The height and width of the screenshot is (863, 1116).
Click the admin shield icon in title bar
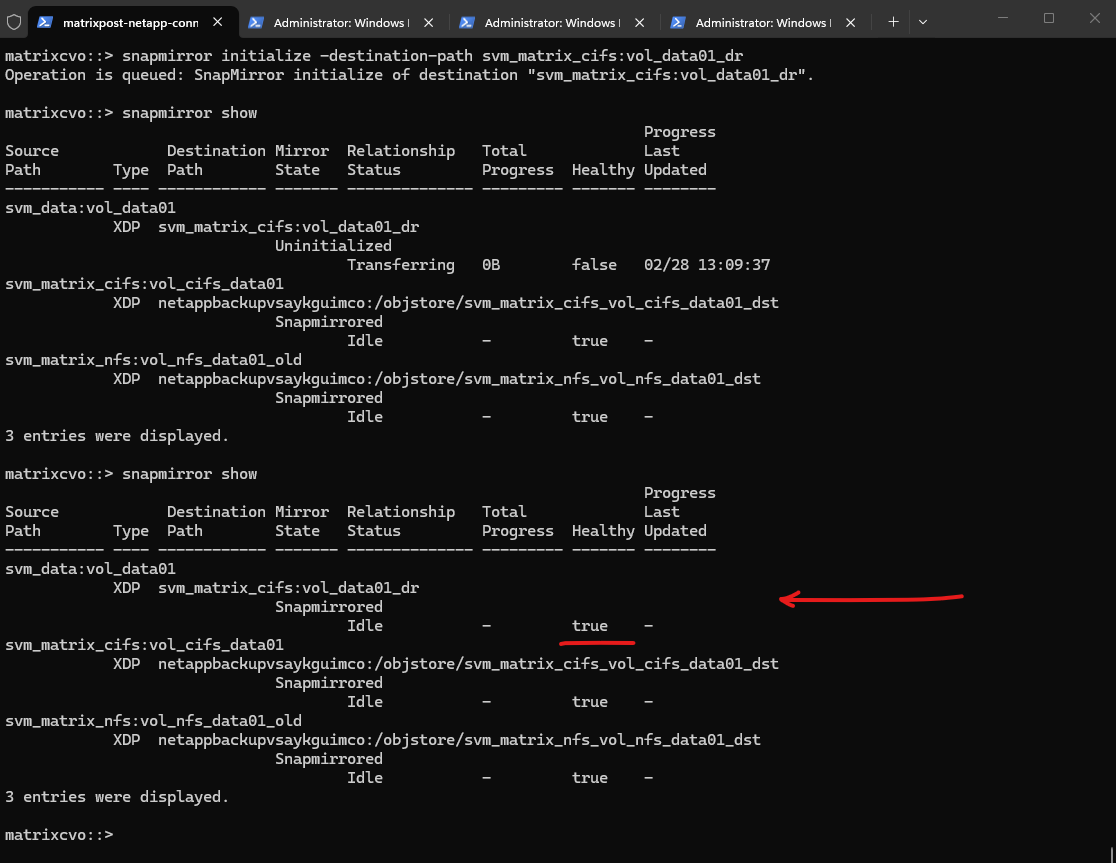click(14, 21)
